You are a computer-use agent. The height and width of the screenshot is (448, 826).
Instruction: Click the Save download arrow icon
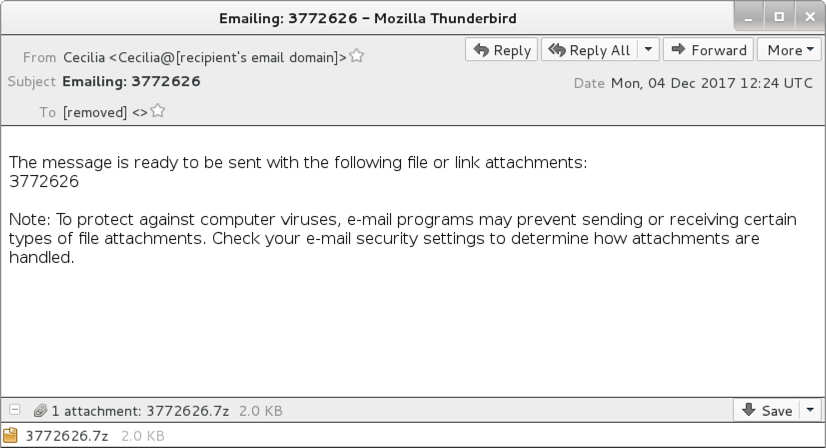click(x=749, y=410)
